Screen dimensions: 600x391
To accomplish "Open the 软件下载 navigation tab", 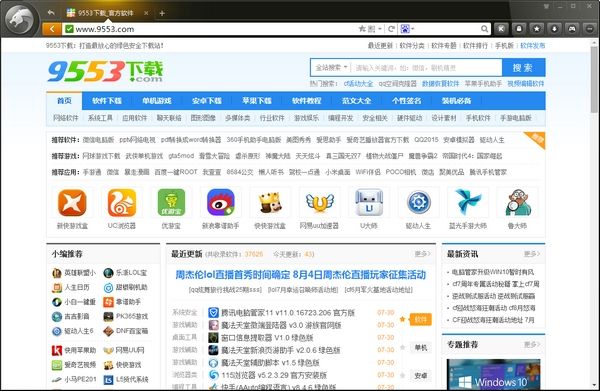I will 107,101.
